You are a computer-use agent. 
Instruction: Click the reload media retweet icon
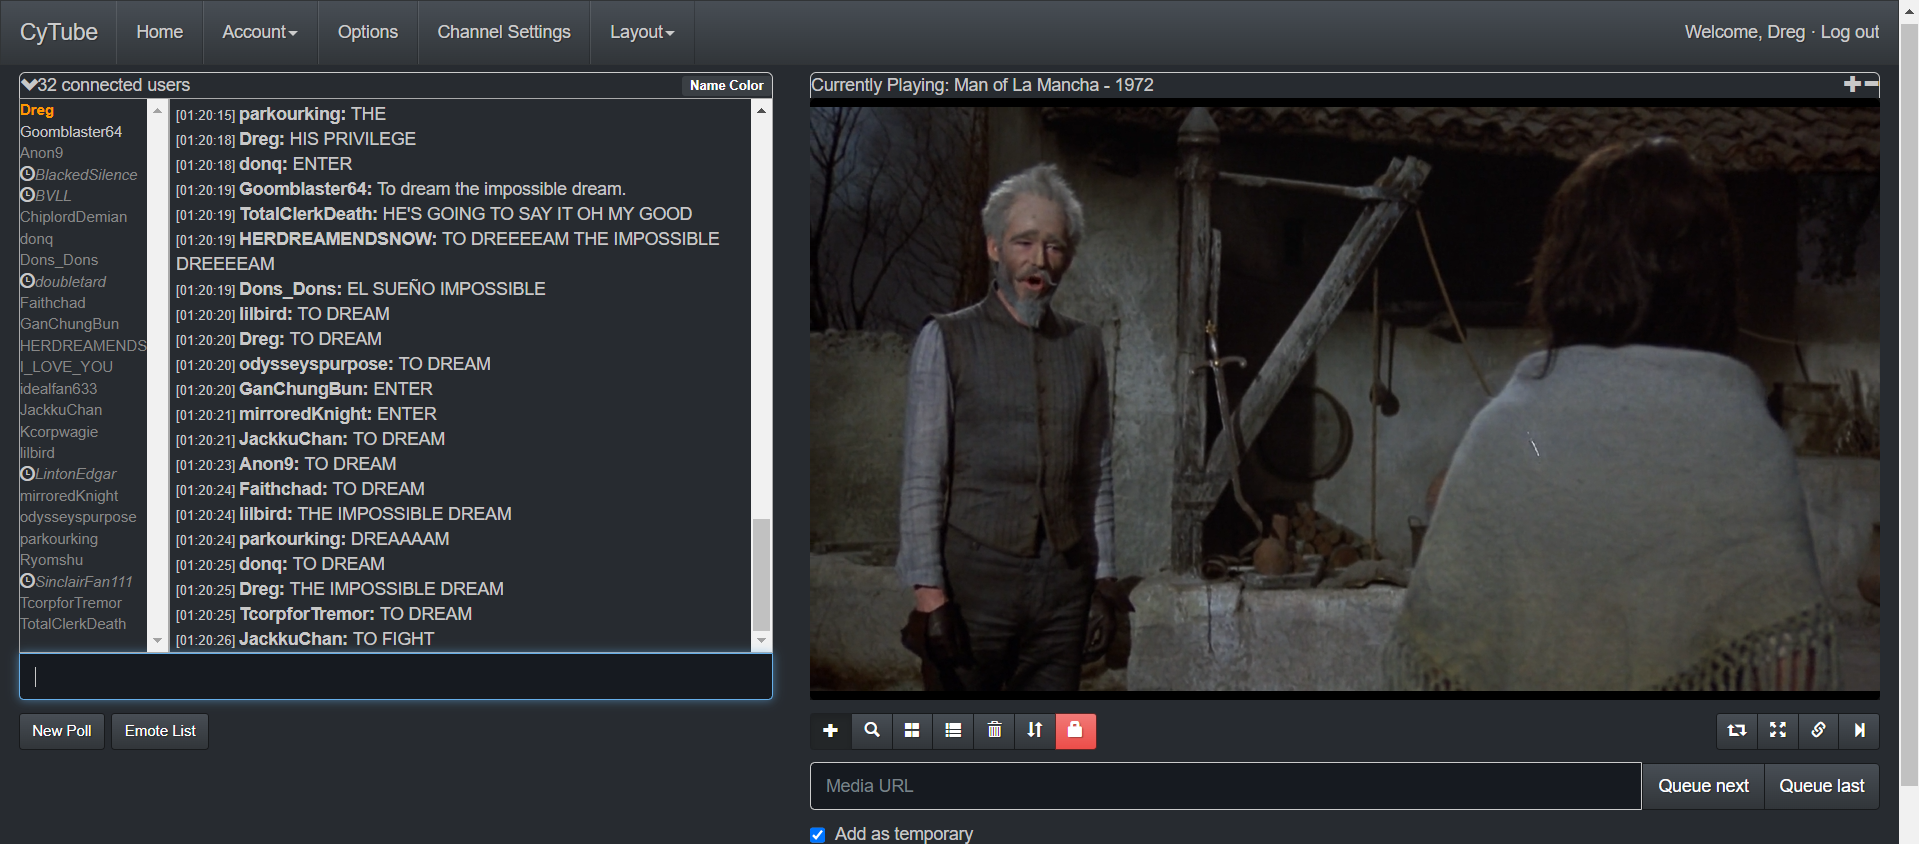coord(1737,731)
